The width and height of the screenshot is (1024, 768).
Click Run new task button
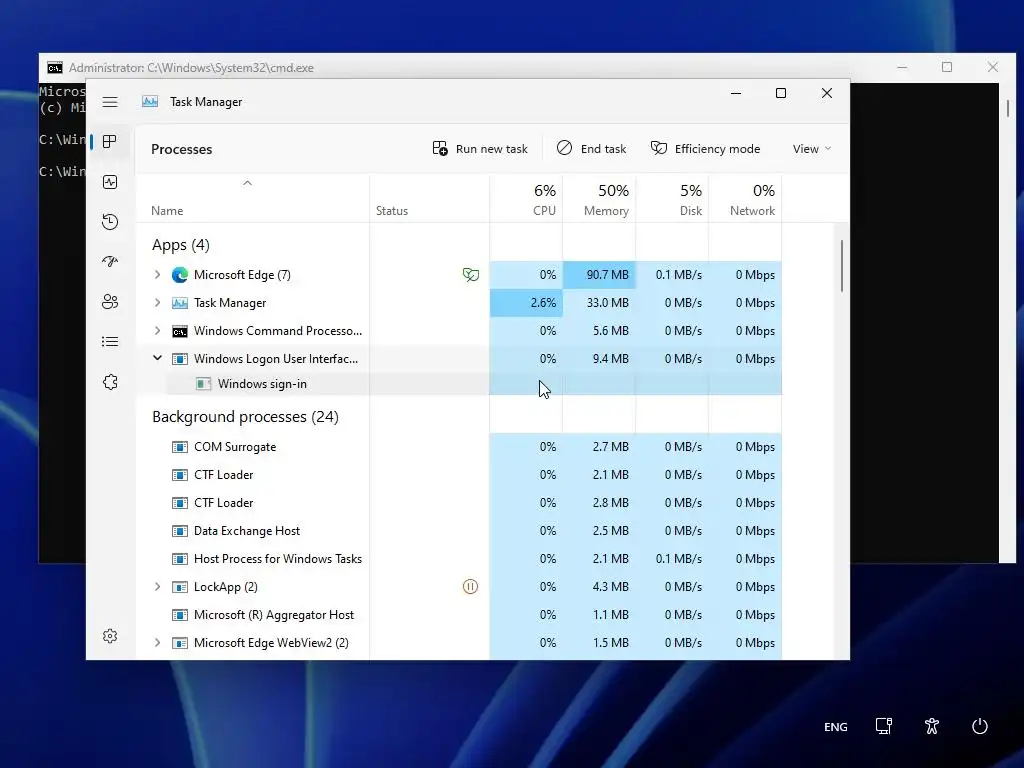(x=480, y=149)
